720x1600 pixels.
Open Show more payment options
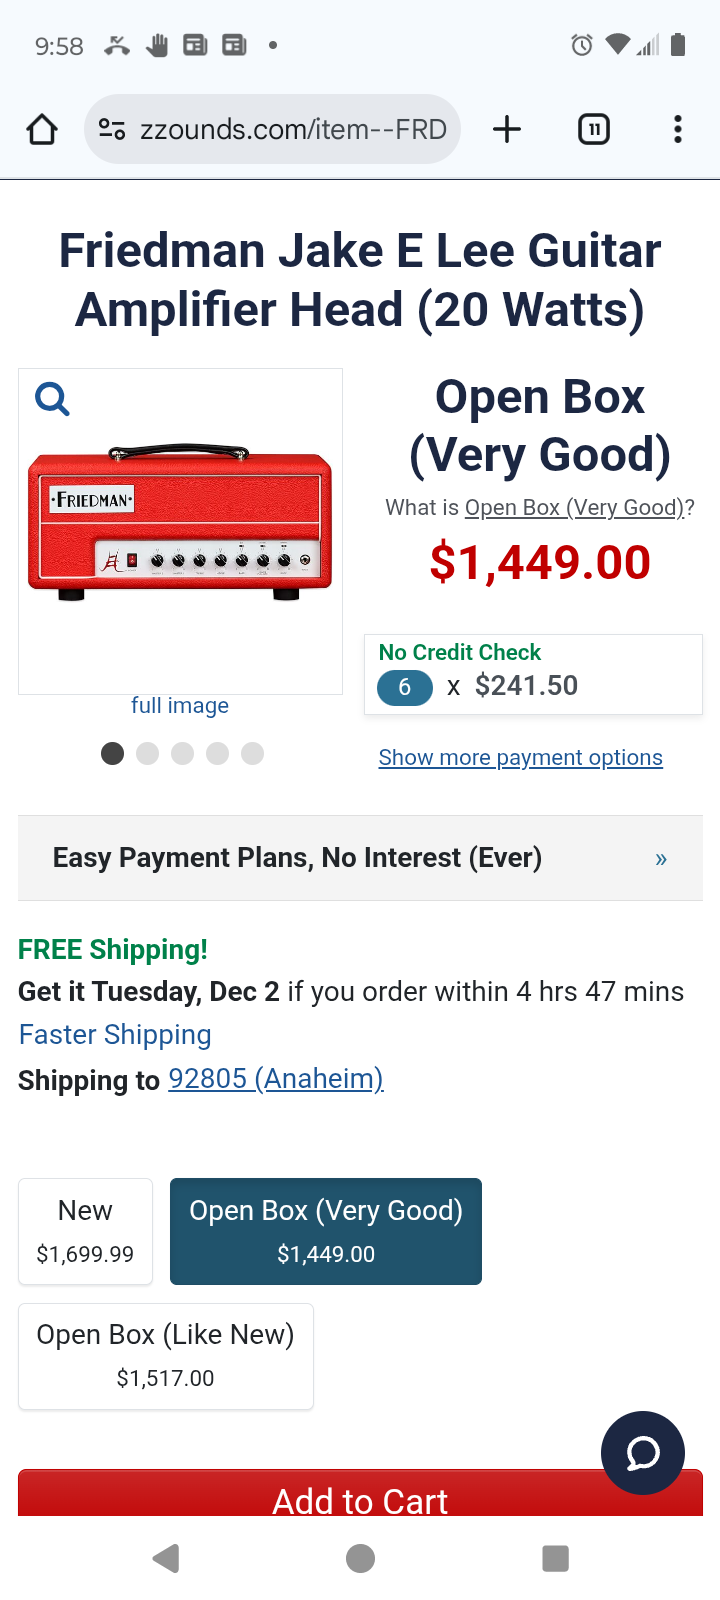520,757
